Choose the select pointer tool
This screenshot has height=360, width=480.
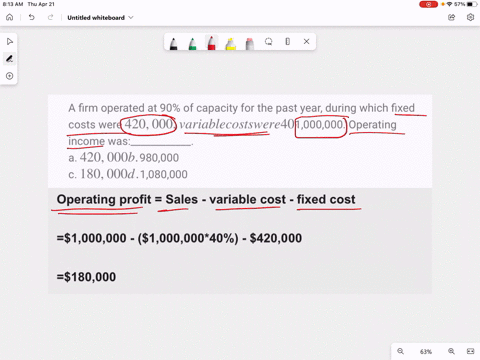coord(10,42)
